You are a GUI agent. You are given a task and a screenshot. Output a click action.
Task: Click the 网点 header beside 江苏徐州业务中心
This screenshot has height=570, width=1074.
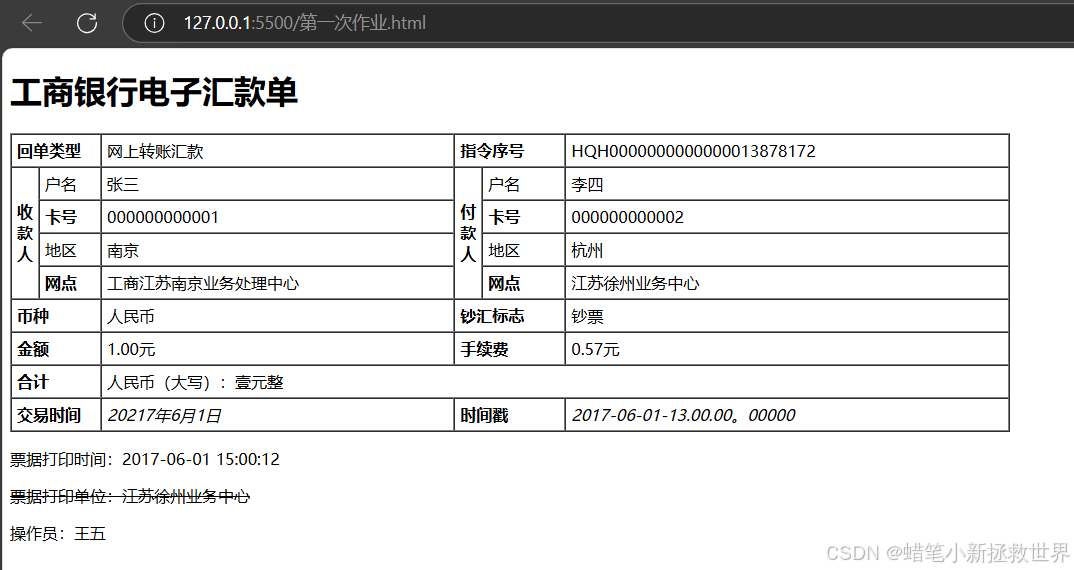click(523, 283)
